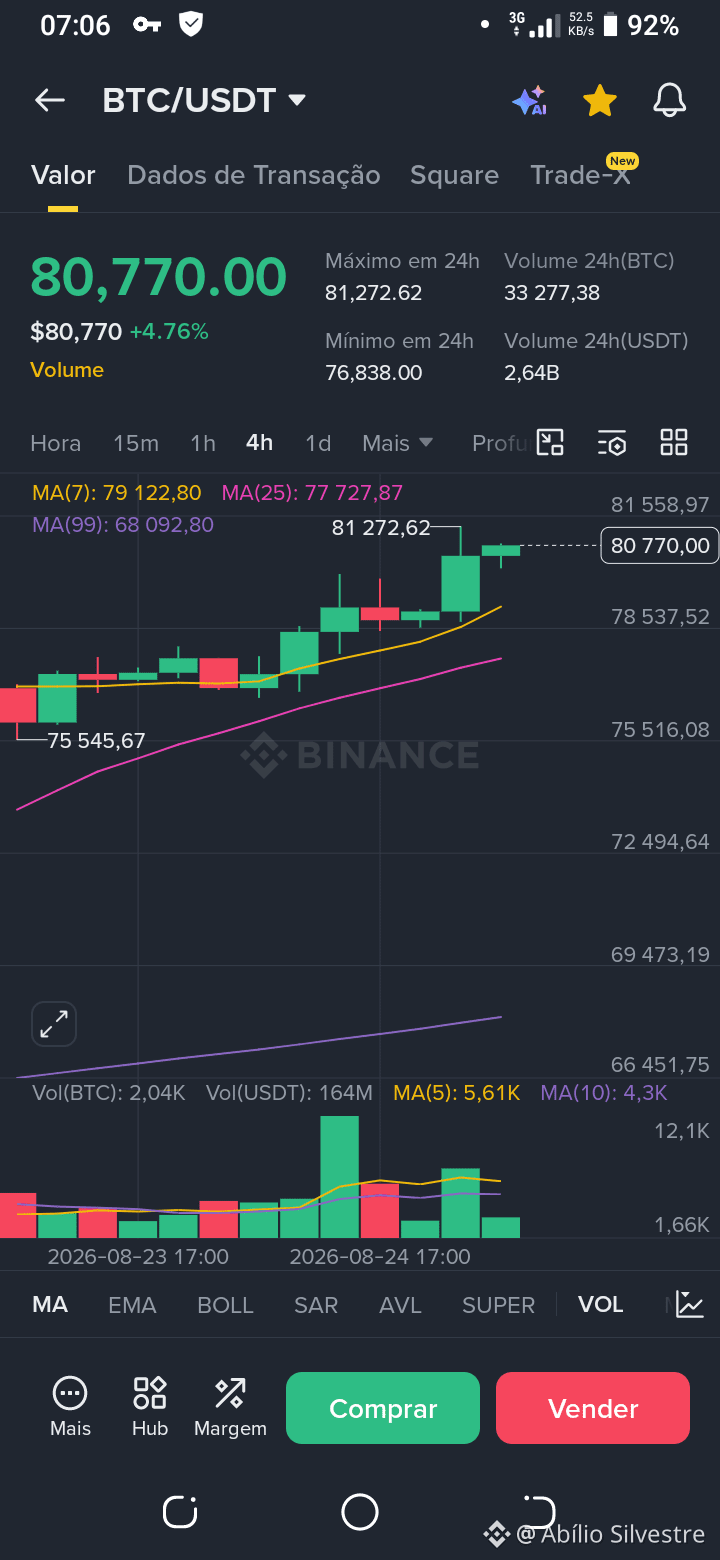The width and height of the screenshot is (720, 1560).
Task: Open the BTC/USDT pair selector dropdown
Action: [204, 100]
